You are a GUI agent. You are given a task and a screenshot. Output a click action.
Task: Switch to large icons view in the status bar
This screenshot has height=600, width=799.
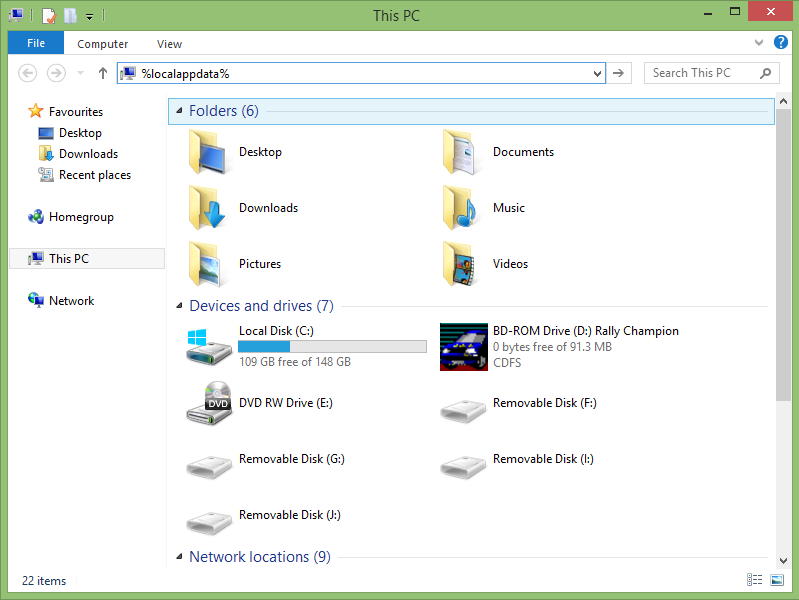(776, 580)
